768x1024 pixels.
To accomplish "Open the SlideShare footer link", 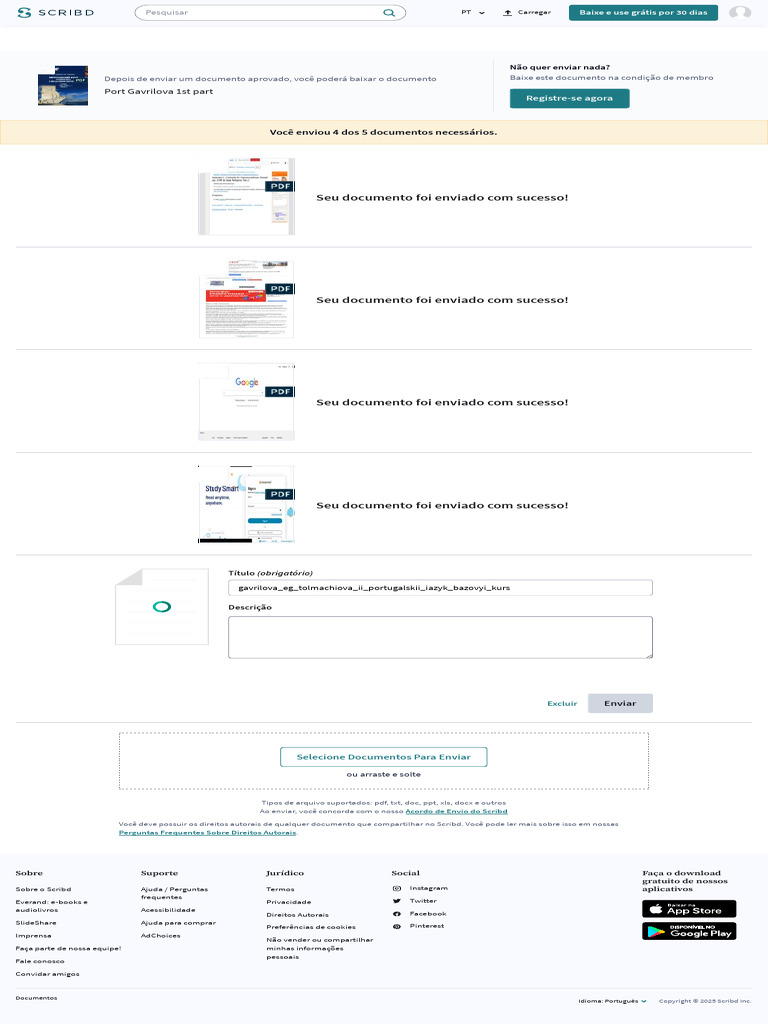I will pyautogui.click(x=36, y=923).
